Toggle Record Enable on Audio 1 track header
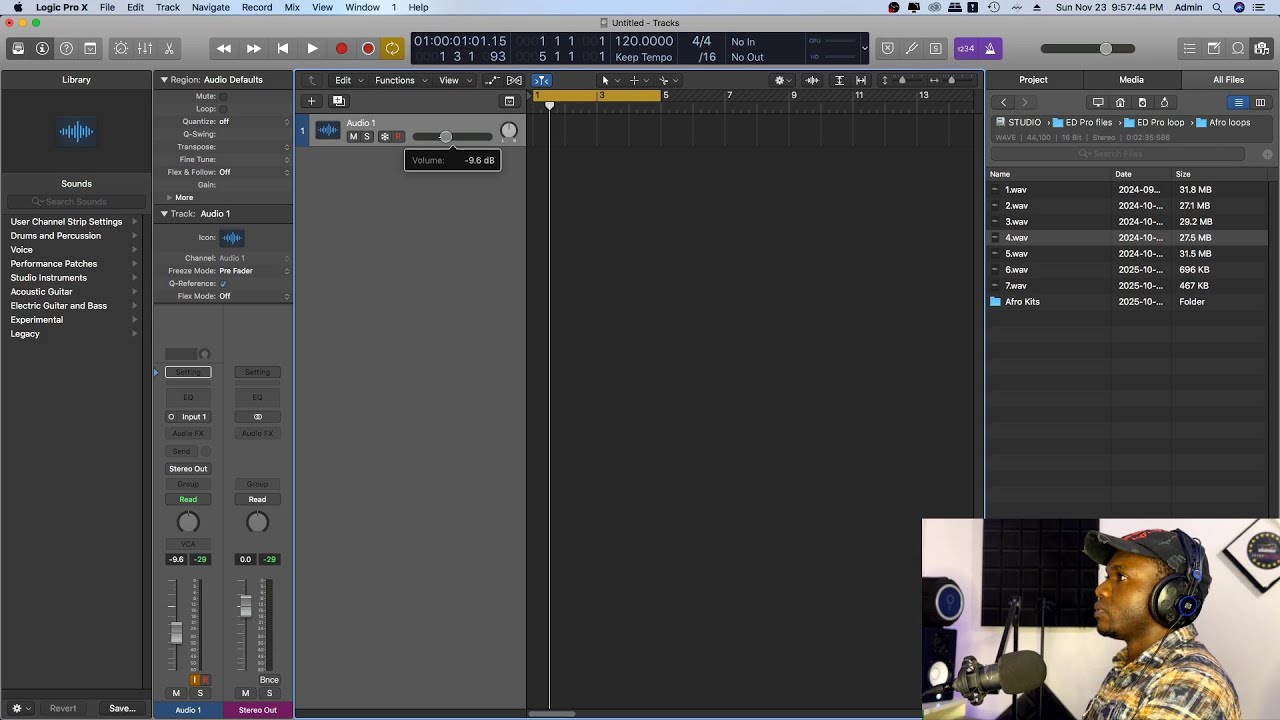The image size is (1280, 720). point(398,137)
